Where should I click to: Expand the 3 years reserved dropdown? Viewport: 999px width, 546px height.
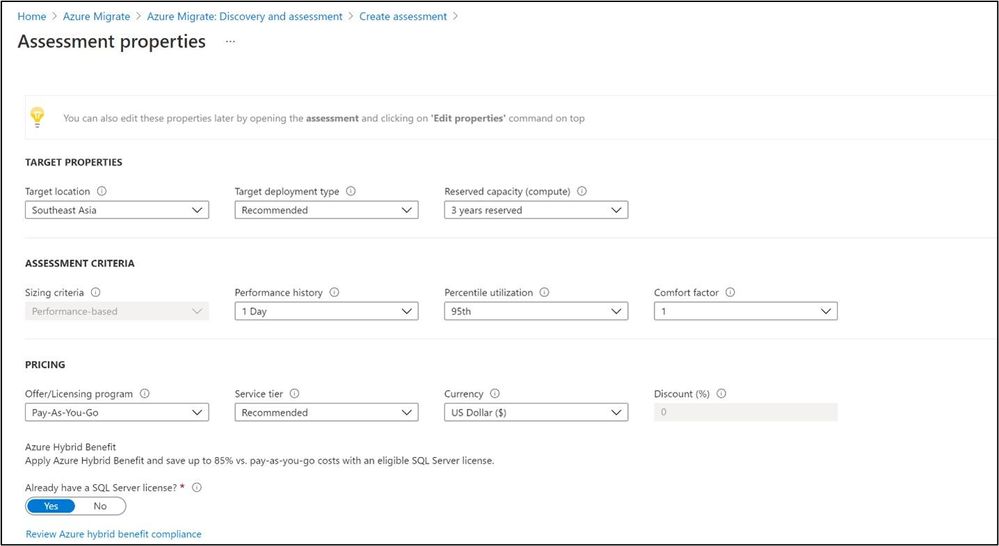pyautogui.click(x=536, y=210)
